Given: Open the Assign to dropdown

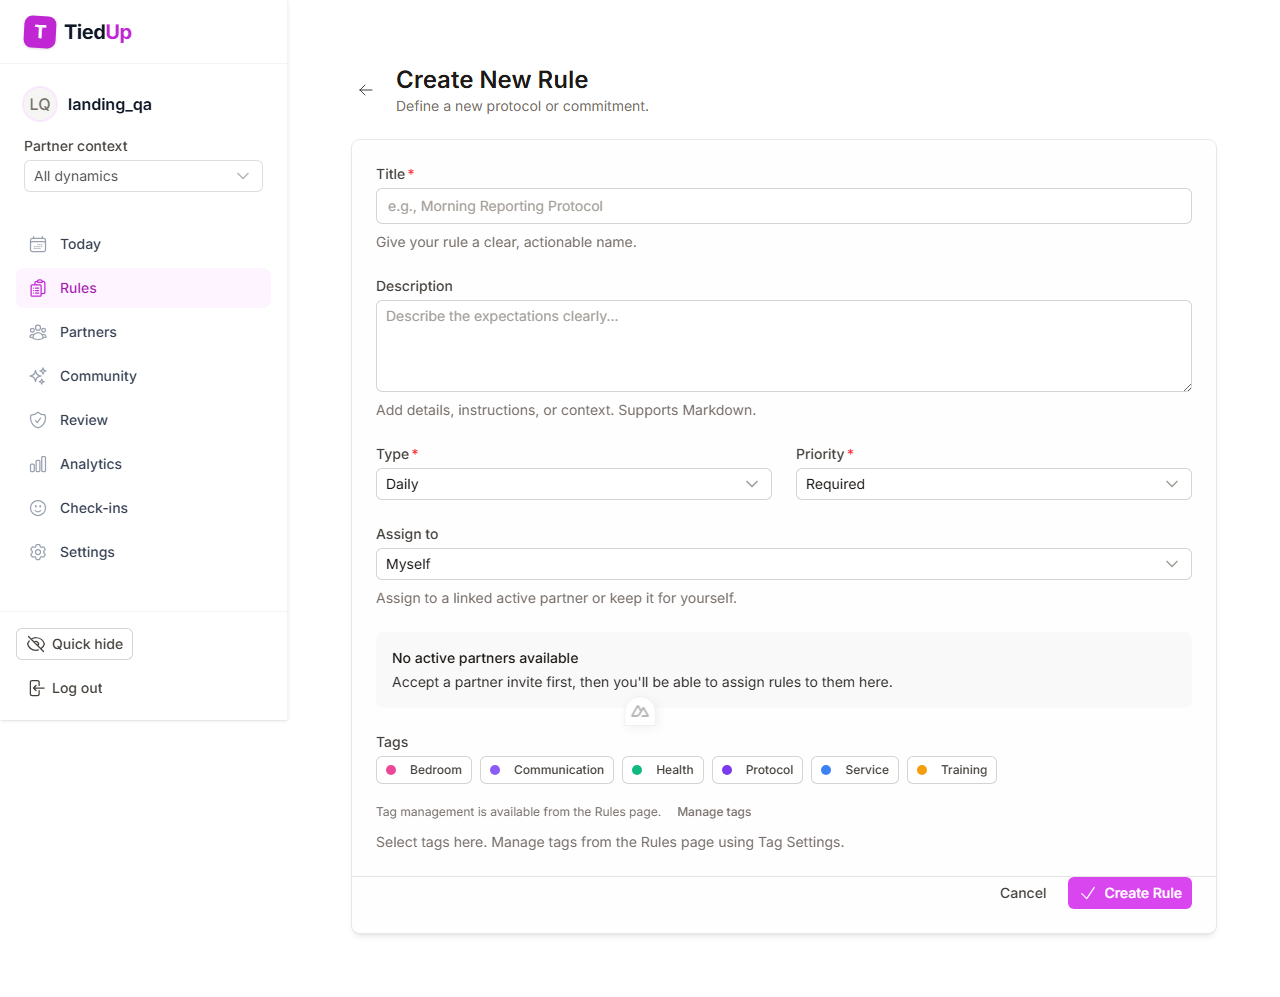Looking at the screenshot, I should [x=783, y=564].
